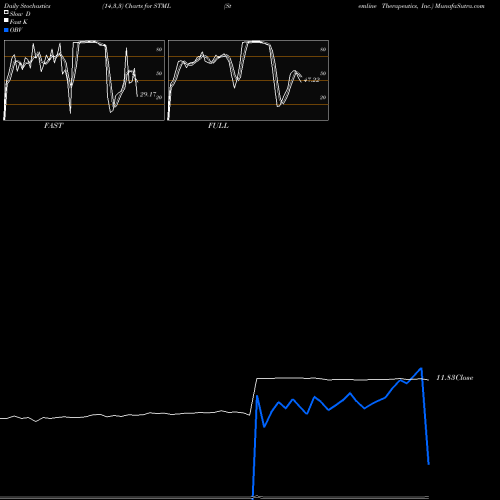Screen dimensions: 500x500
Task: Click the 50 level label in FULL chart
Action: pyautogui.click(x=323, y=73)
